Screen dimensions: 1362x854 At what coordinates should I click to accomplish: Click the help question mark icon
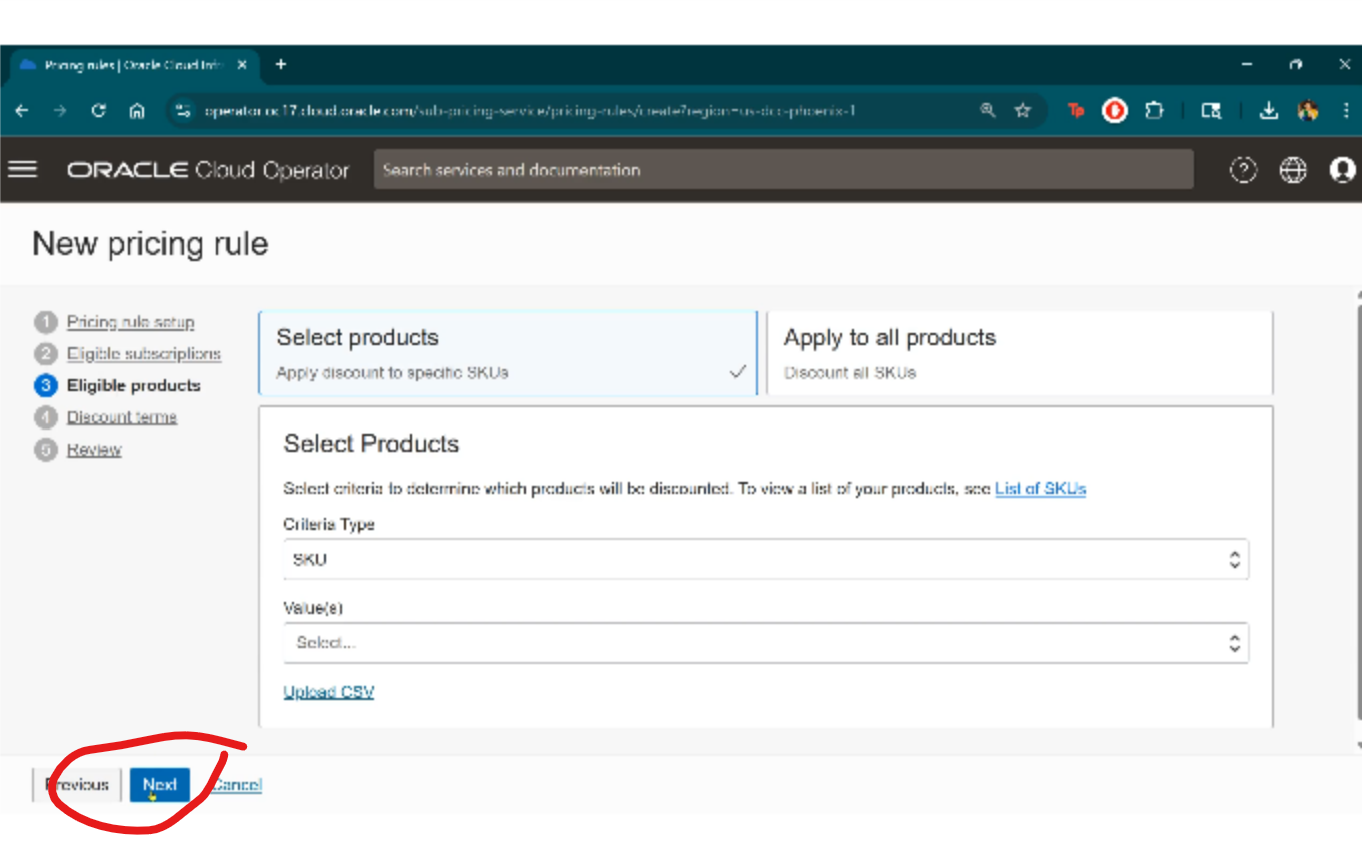point(1242,171)
